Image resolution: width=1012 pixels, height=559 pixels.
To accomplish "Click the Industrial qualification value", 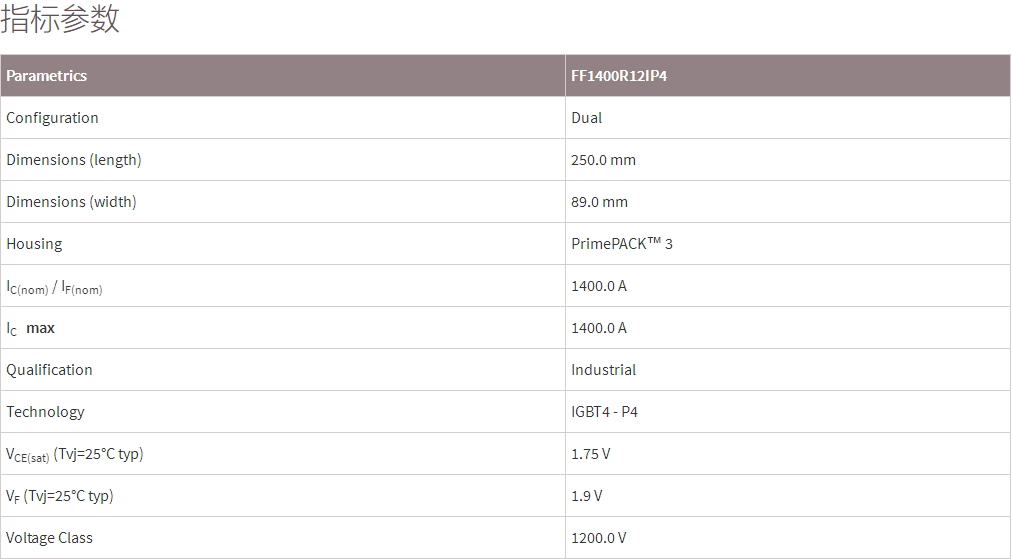I will coord(604,370).
